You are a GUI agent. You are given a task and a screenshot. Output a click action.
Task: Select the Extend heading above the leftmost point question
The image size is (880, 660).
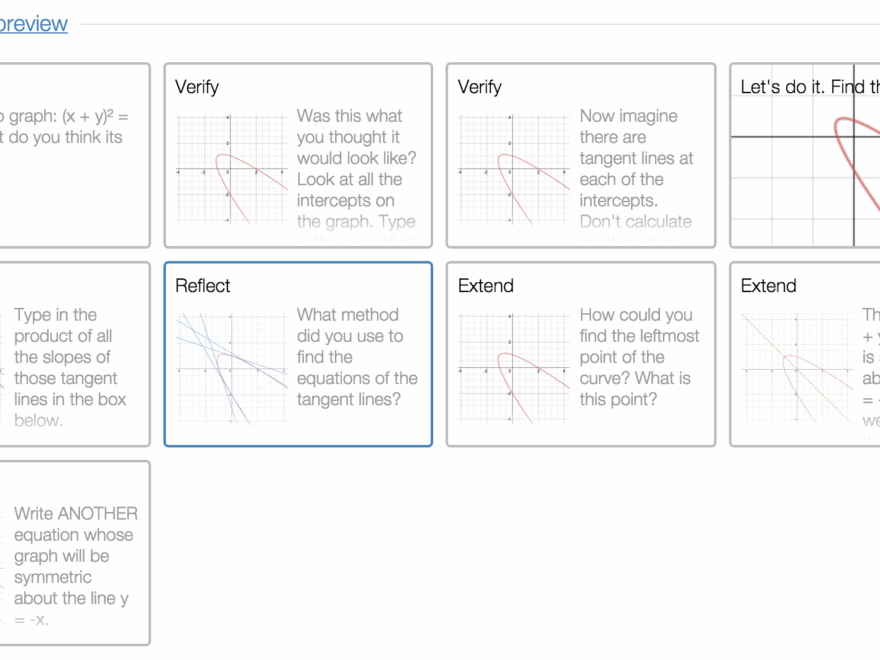(x=486, y=286)
